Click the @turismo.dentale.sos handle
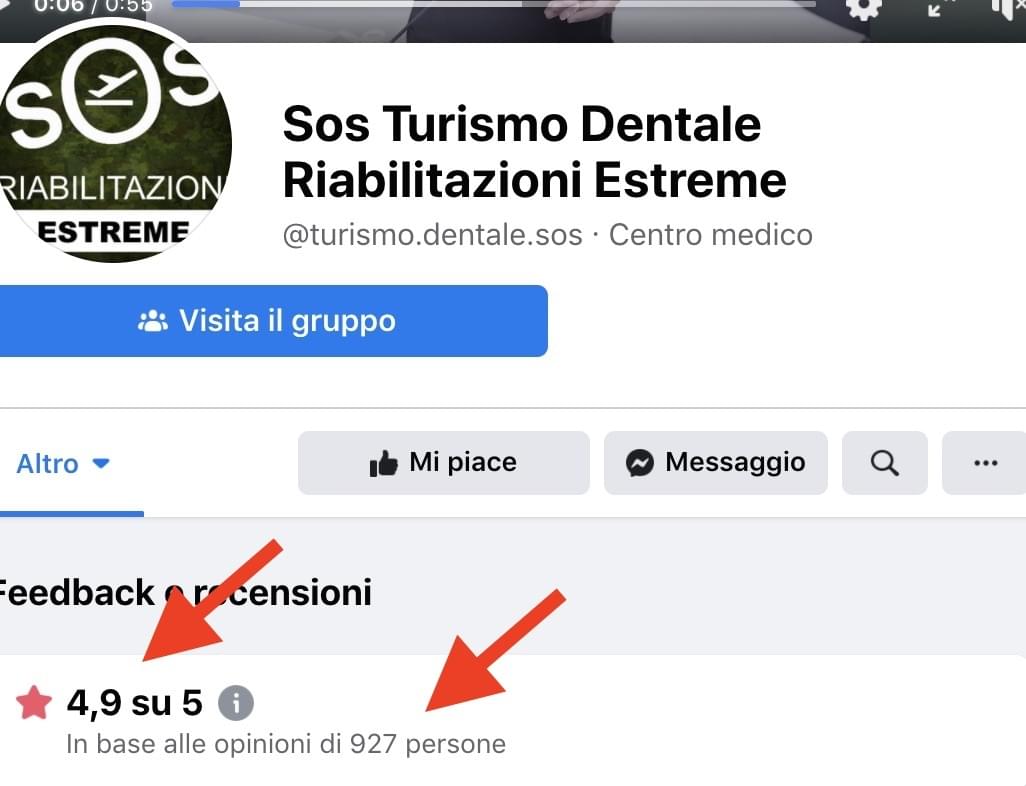The width and height of the screenshot is (1026, 786). [433, 234]
